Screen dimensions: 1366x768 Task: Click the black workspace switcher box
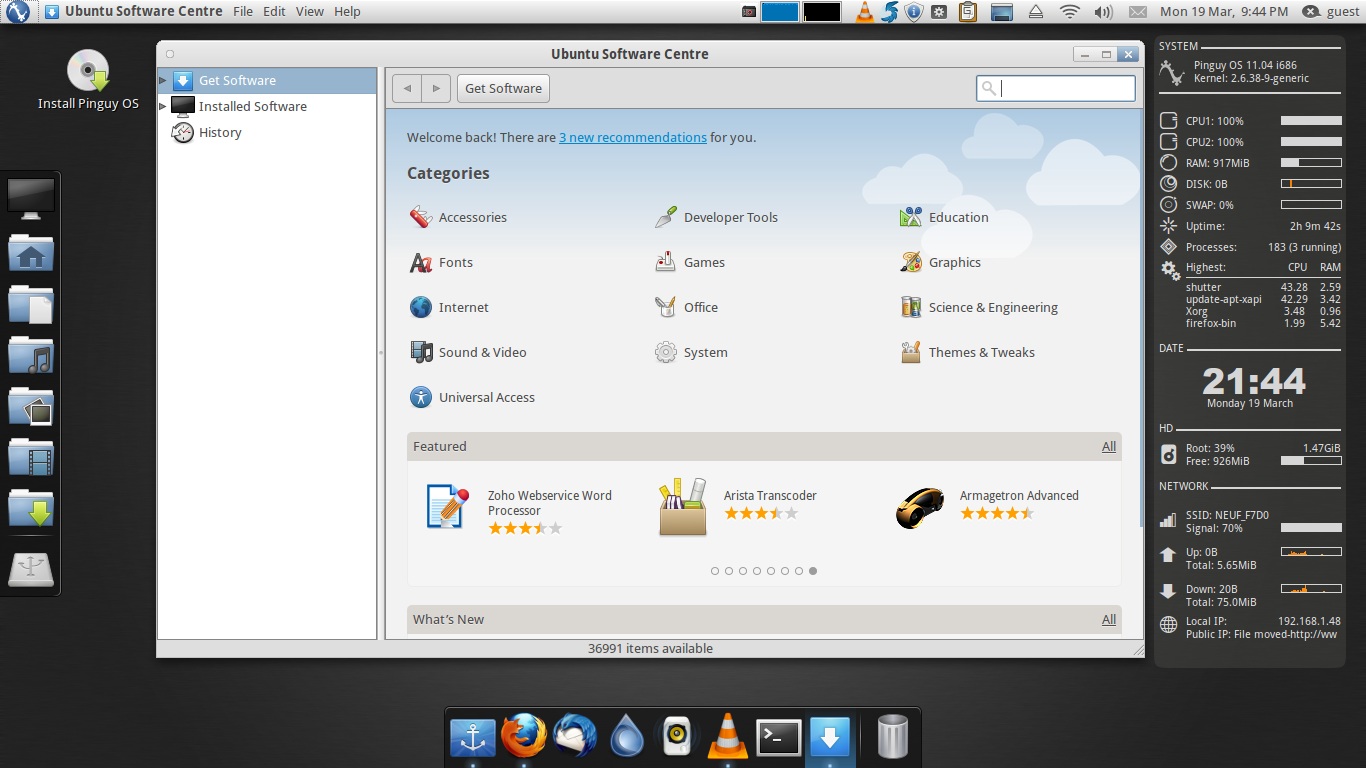point(822,12)
